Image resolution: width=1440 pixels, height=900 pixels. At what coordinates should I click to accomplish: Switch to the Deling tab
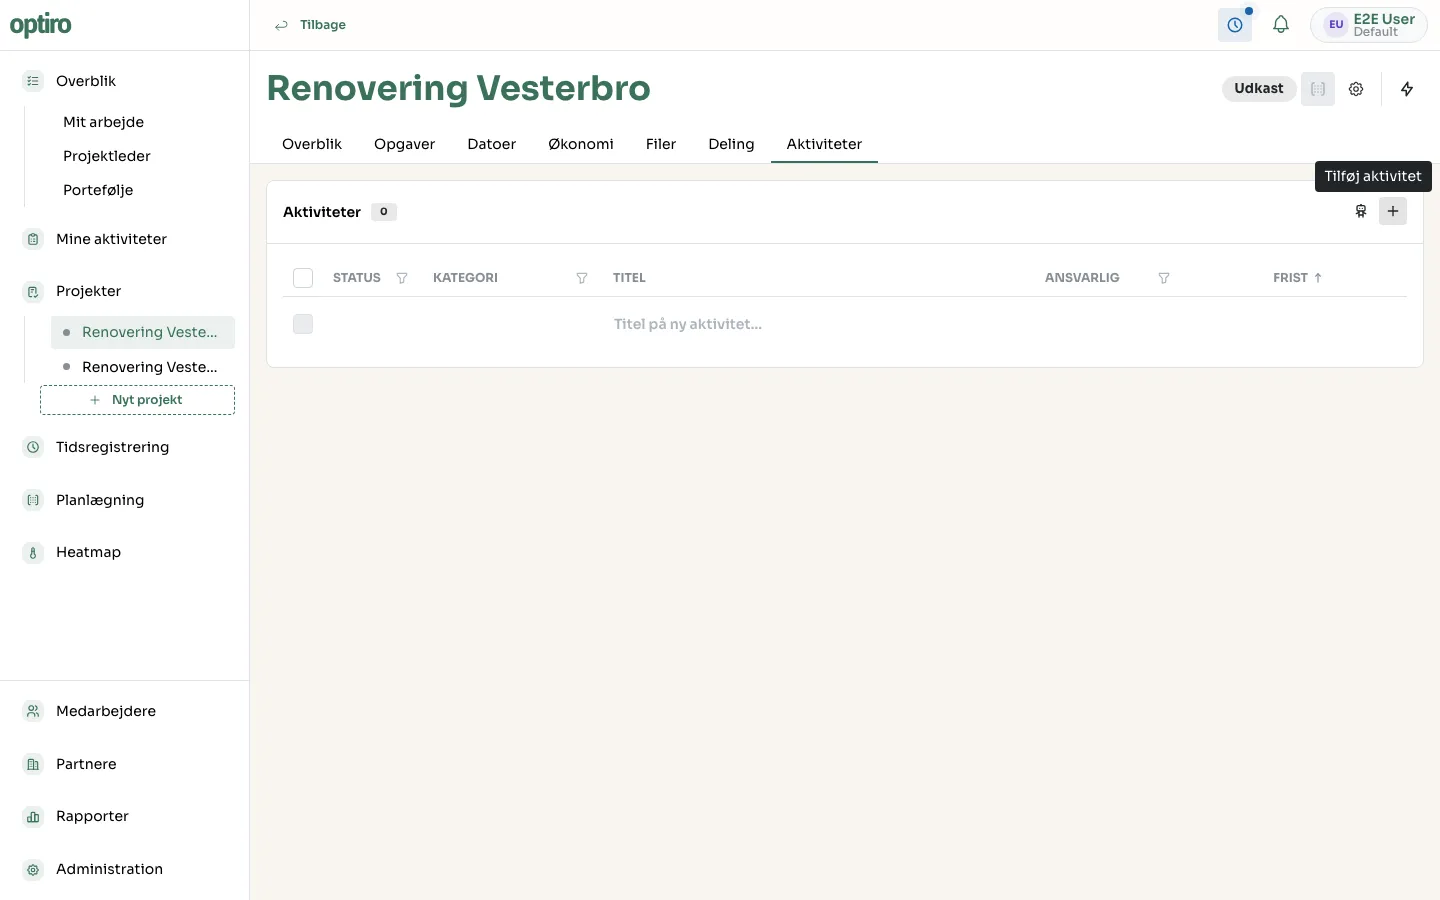point(731,144)
